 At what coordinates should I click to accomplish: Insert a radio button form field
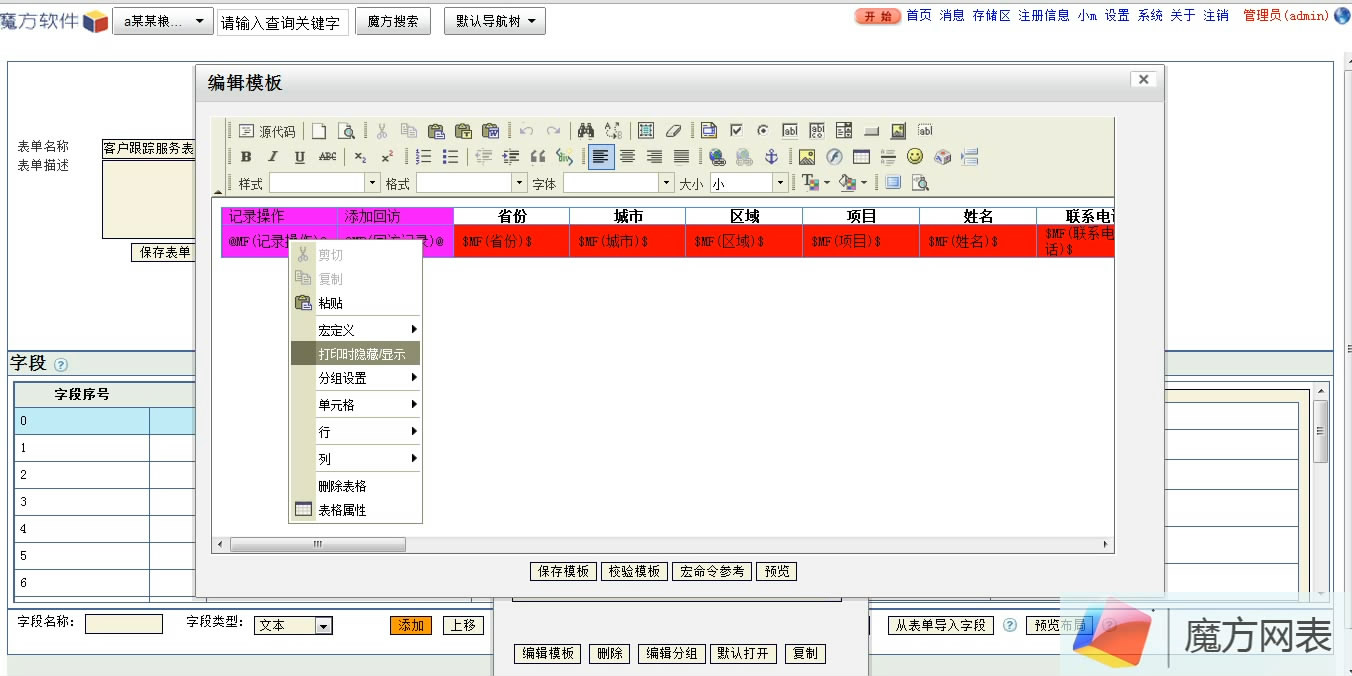point(763,131)
